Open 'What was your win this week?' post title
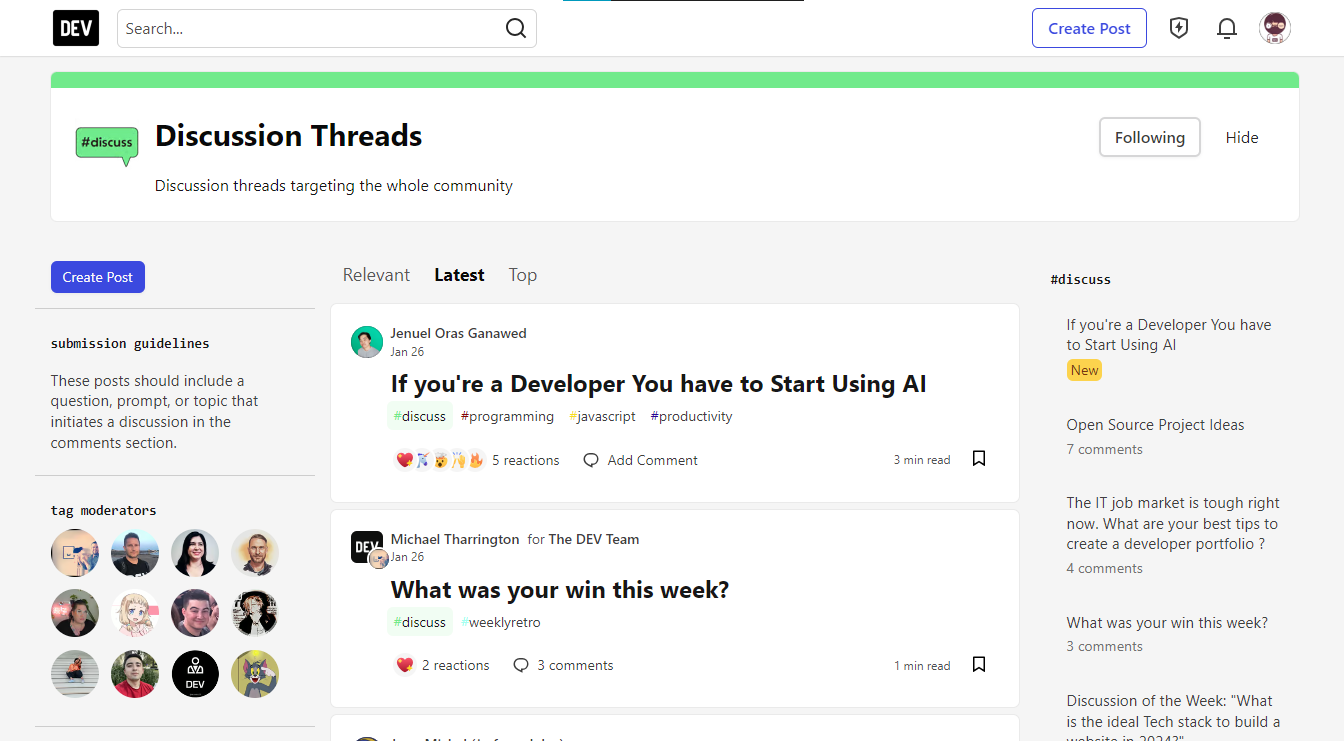 [560, 590]
